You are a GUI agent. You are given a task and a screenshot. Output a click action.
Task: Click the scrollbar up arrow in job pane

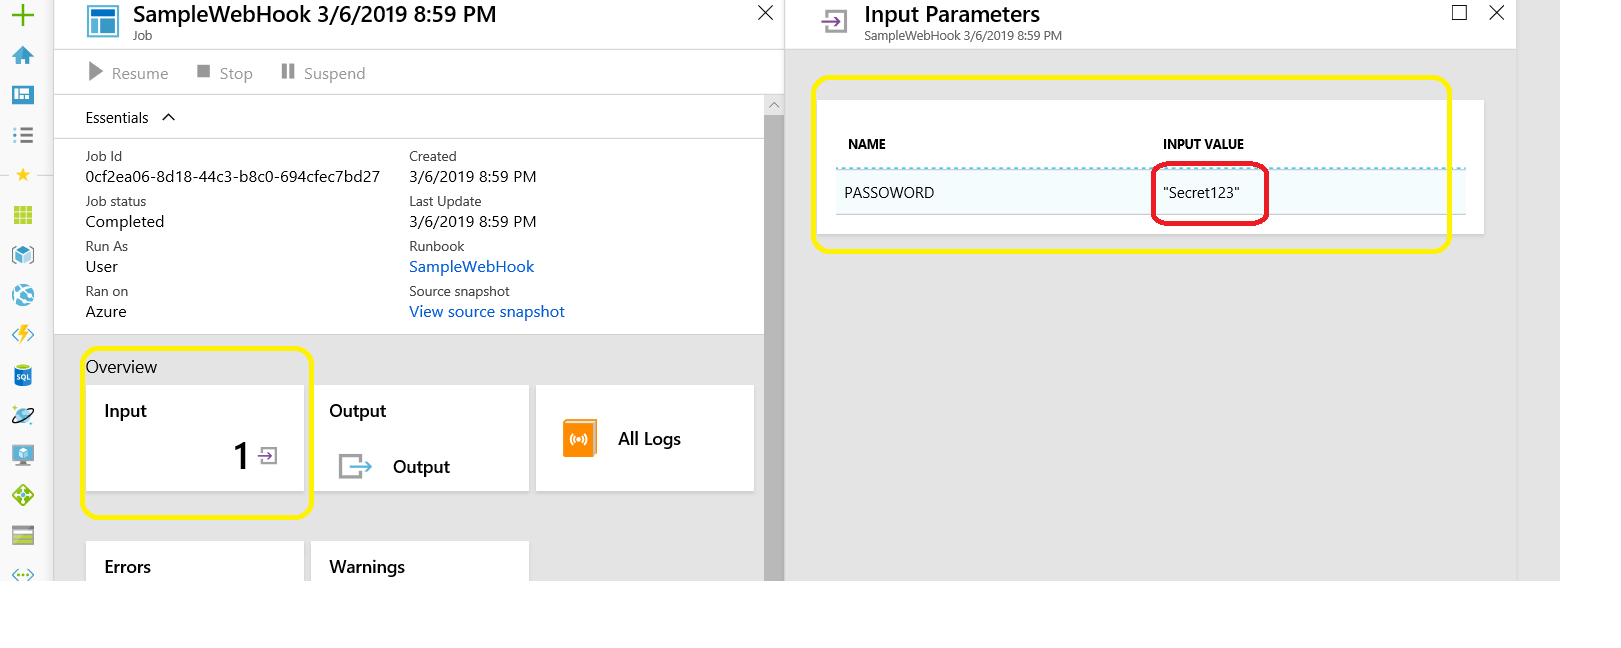773,105
